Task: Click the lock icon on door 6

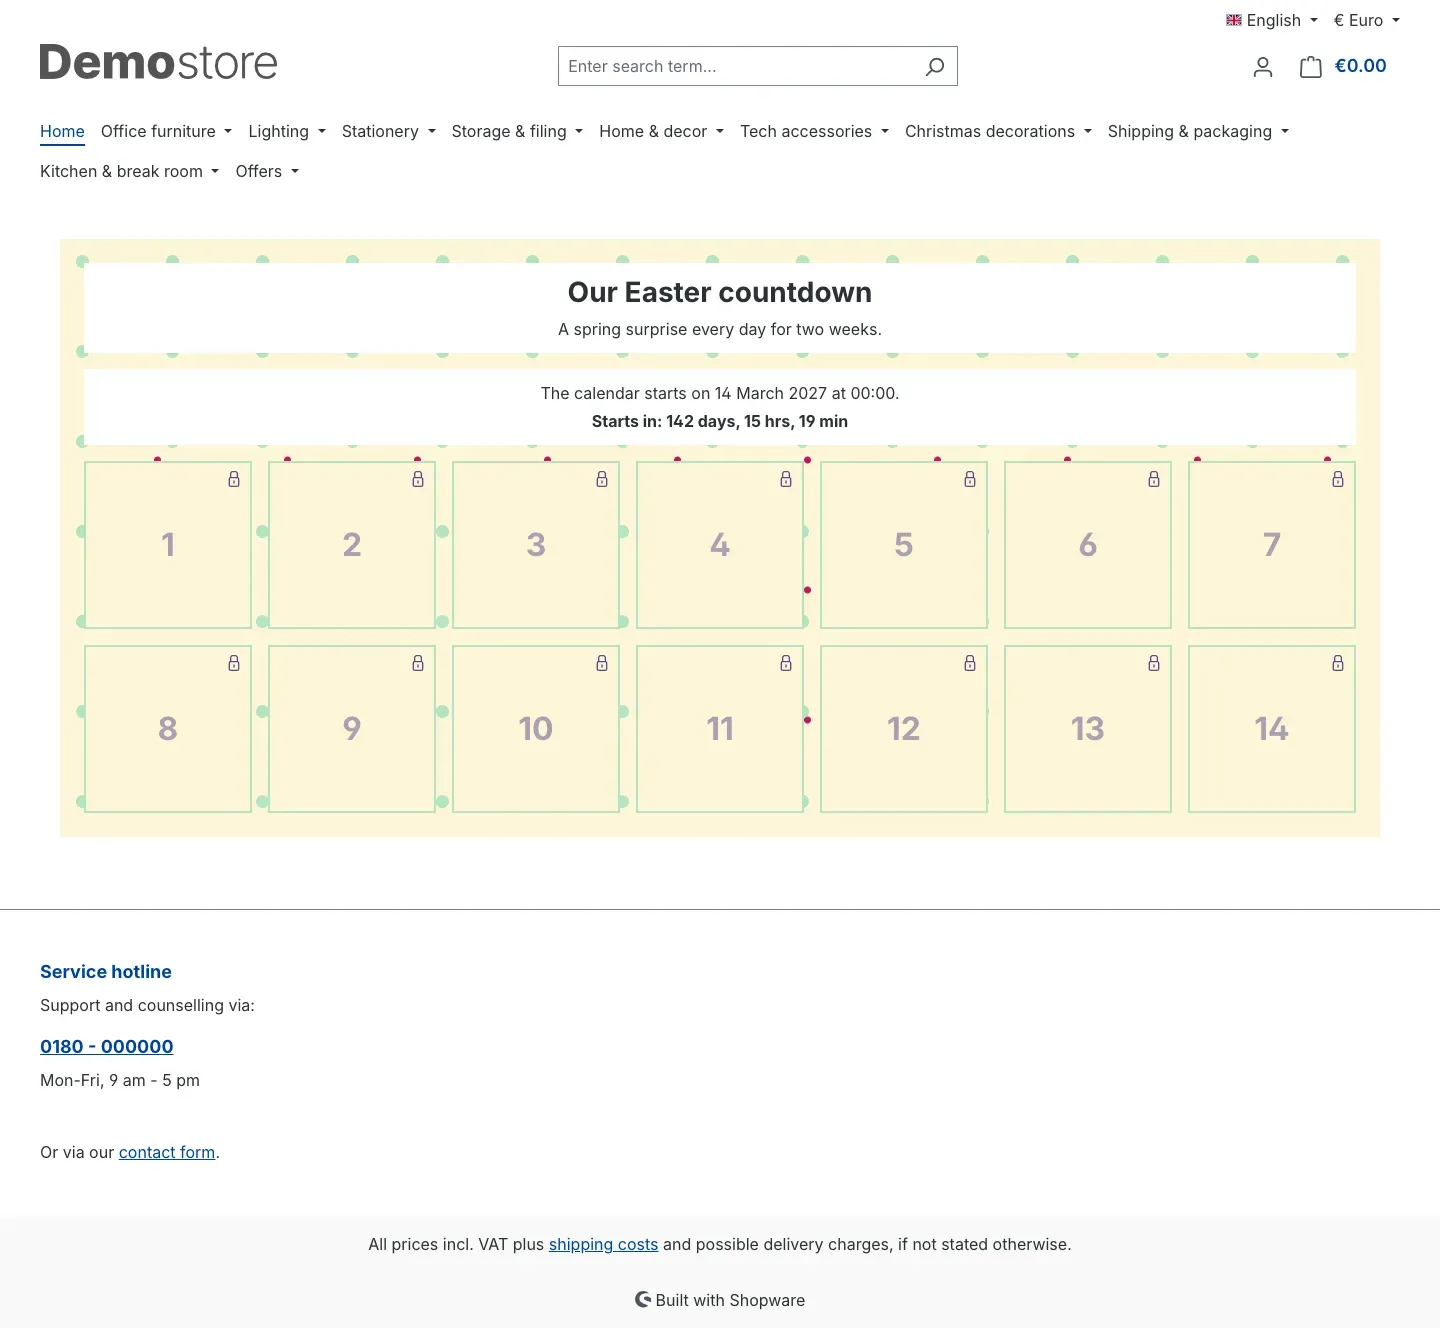Action: [1154, 479]
